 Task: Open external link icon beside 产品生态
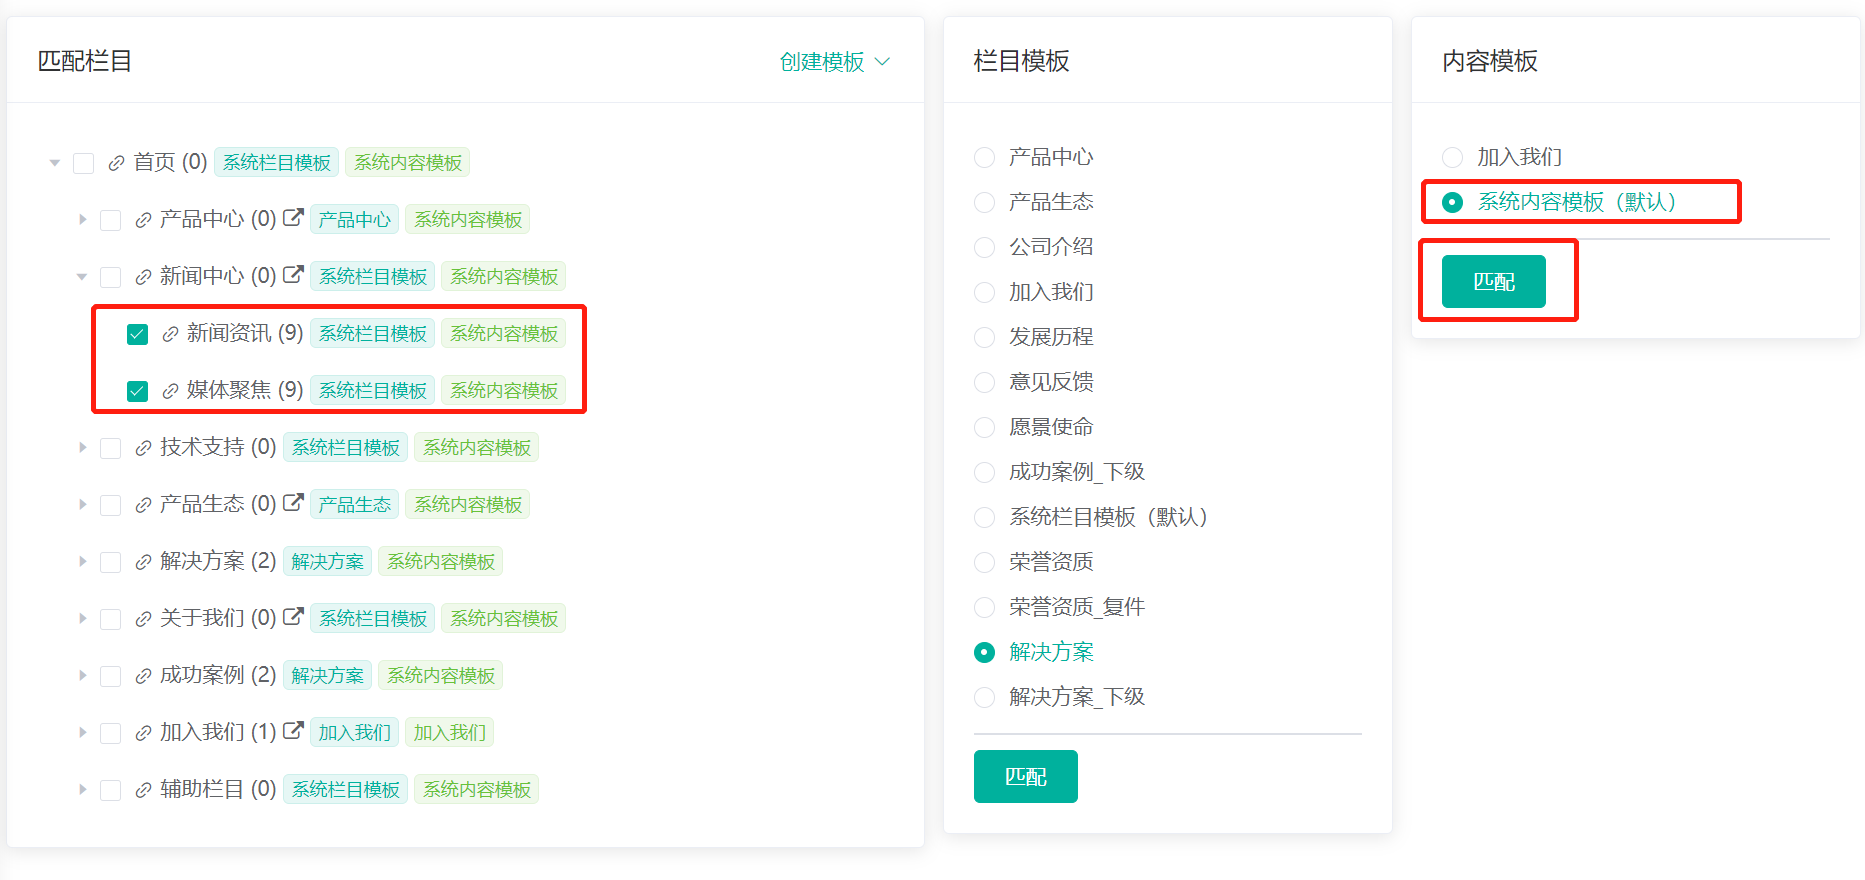pyautogui.click(x=293, y=503)
